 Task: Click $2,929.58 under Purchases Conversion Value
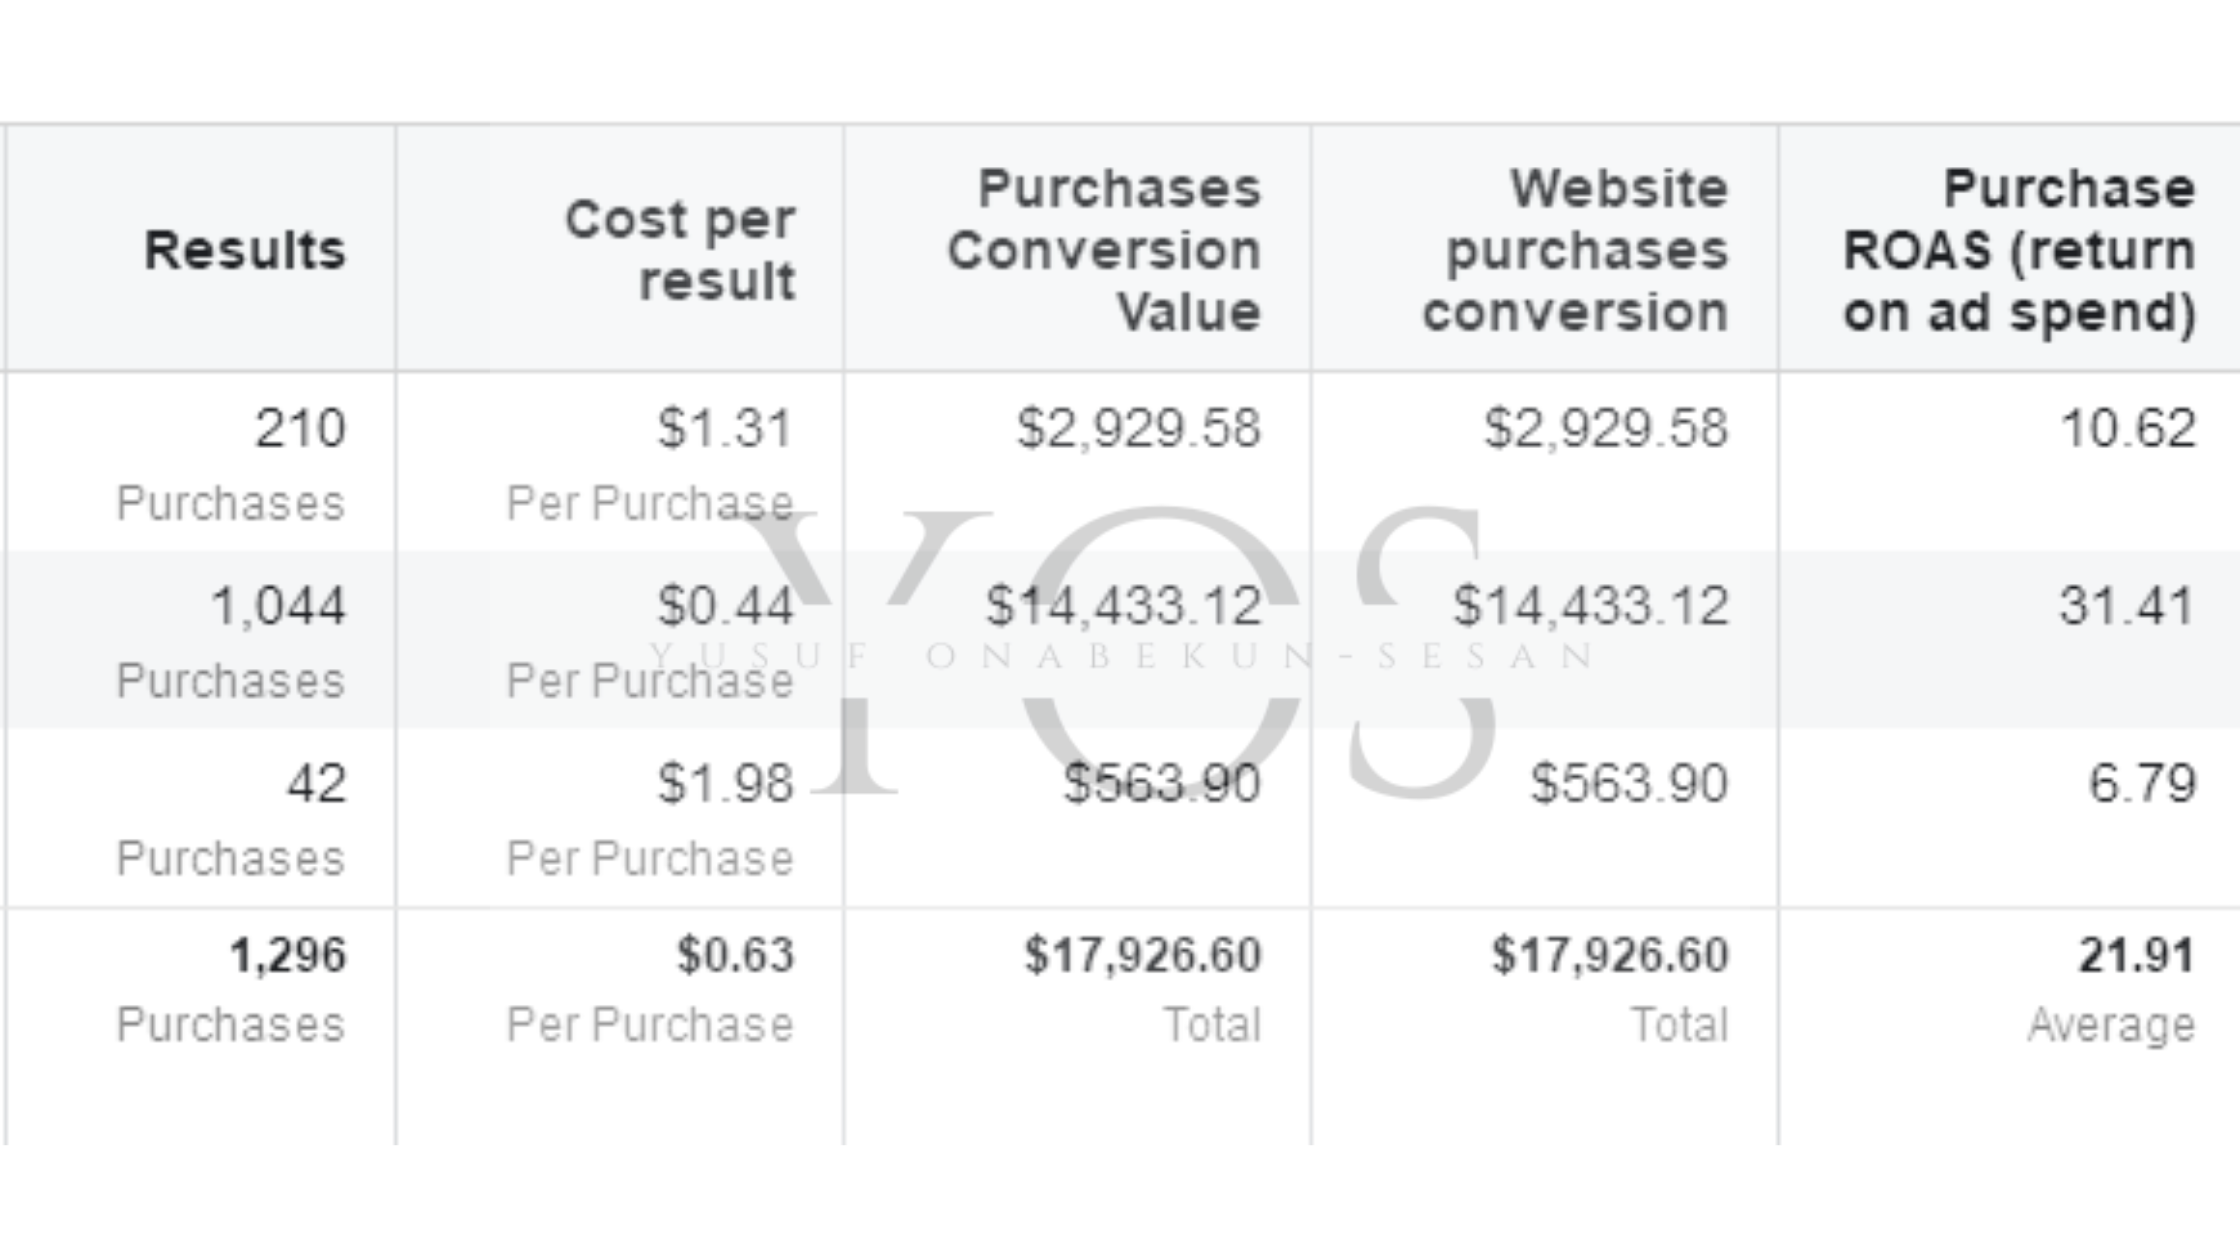(x=1139, y=429)
